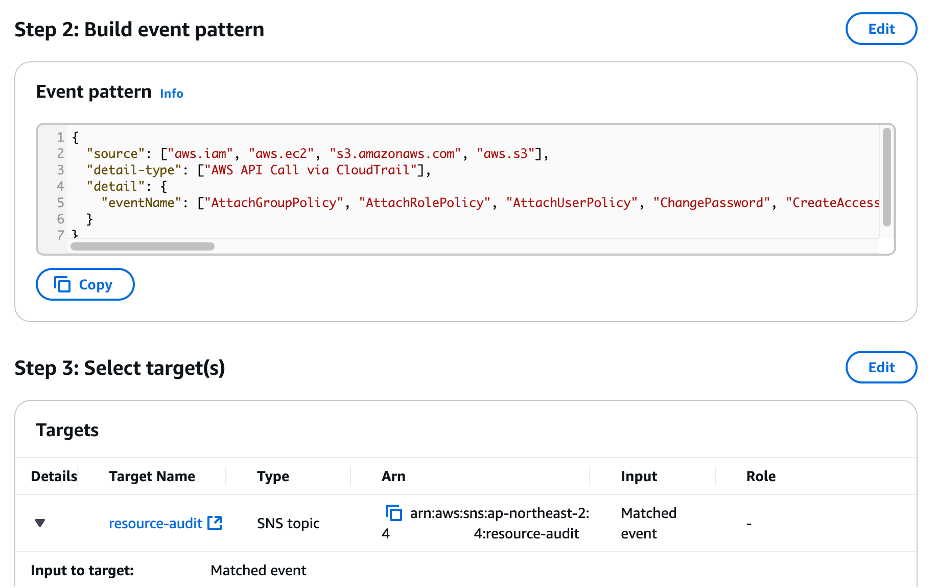The image size is (936, 588).
Task: Collapse the resource-audit details triangle
Action: pyautogui.click(x=40, y=523)
